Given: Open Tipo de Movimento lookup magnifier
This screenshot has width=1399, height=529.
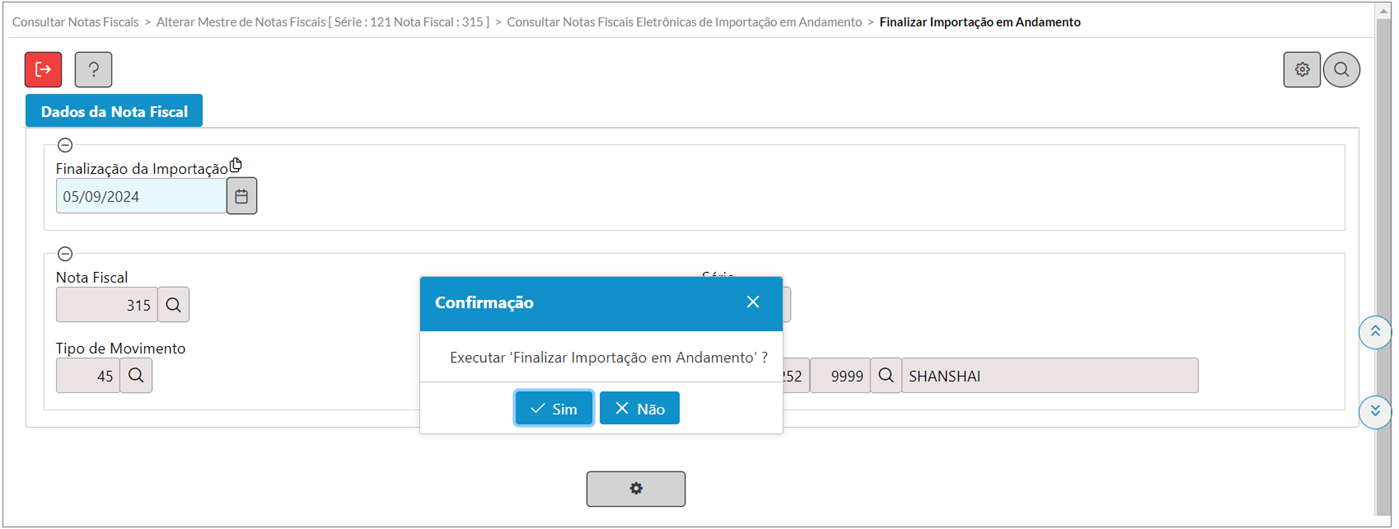Looking at the screenshot, I should coord(136,376).
